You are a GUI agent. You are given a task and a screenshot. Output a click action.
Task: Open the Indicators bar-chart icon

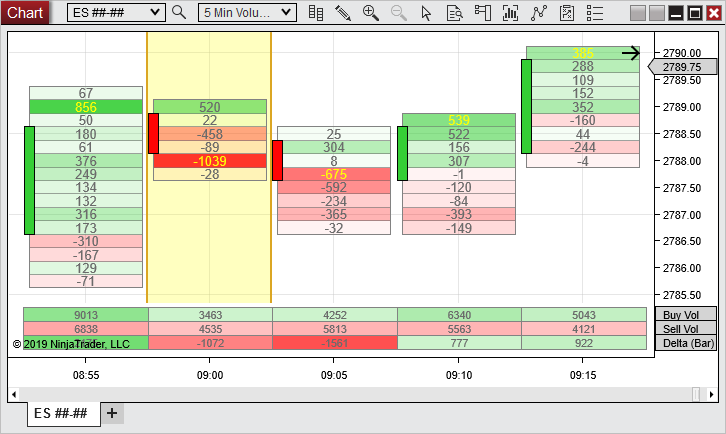[x=511, y=12]
